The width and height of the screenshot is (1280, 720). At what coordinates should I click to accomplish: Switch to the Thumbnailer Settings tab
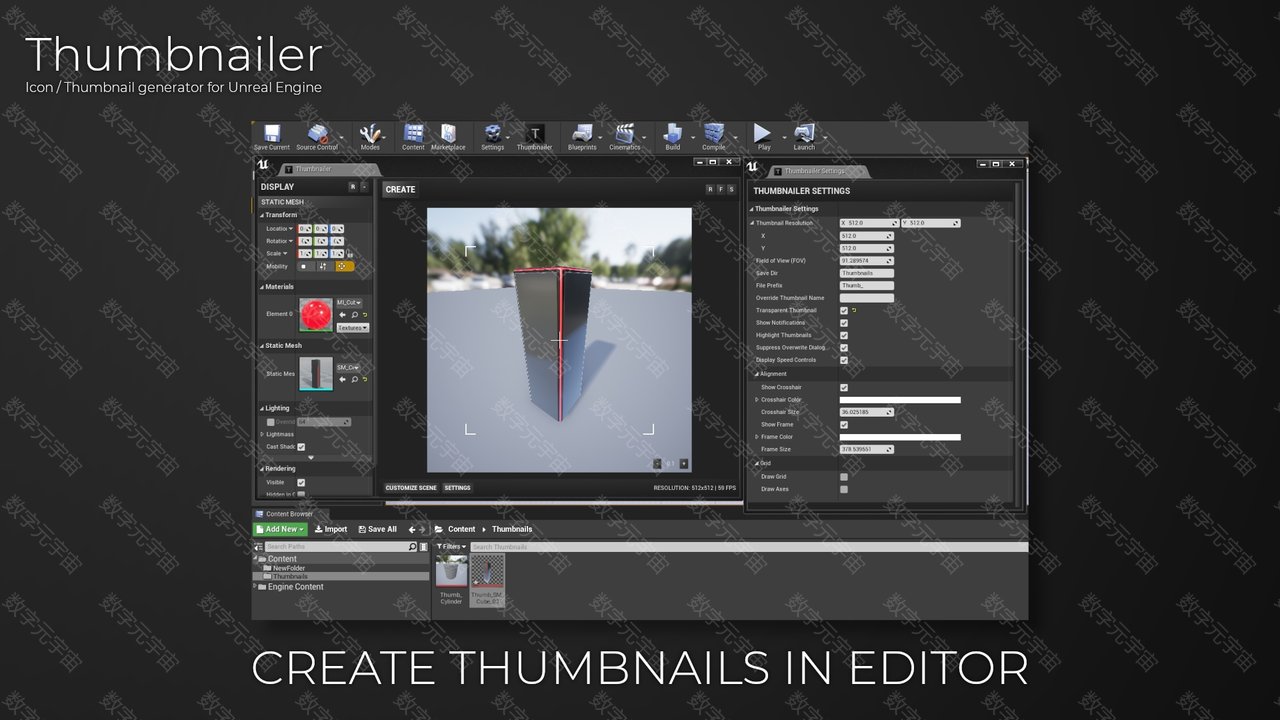[x=813, y=171]
